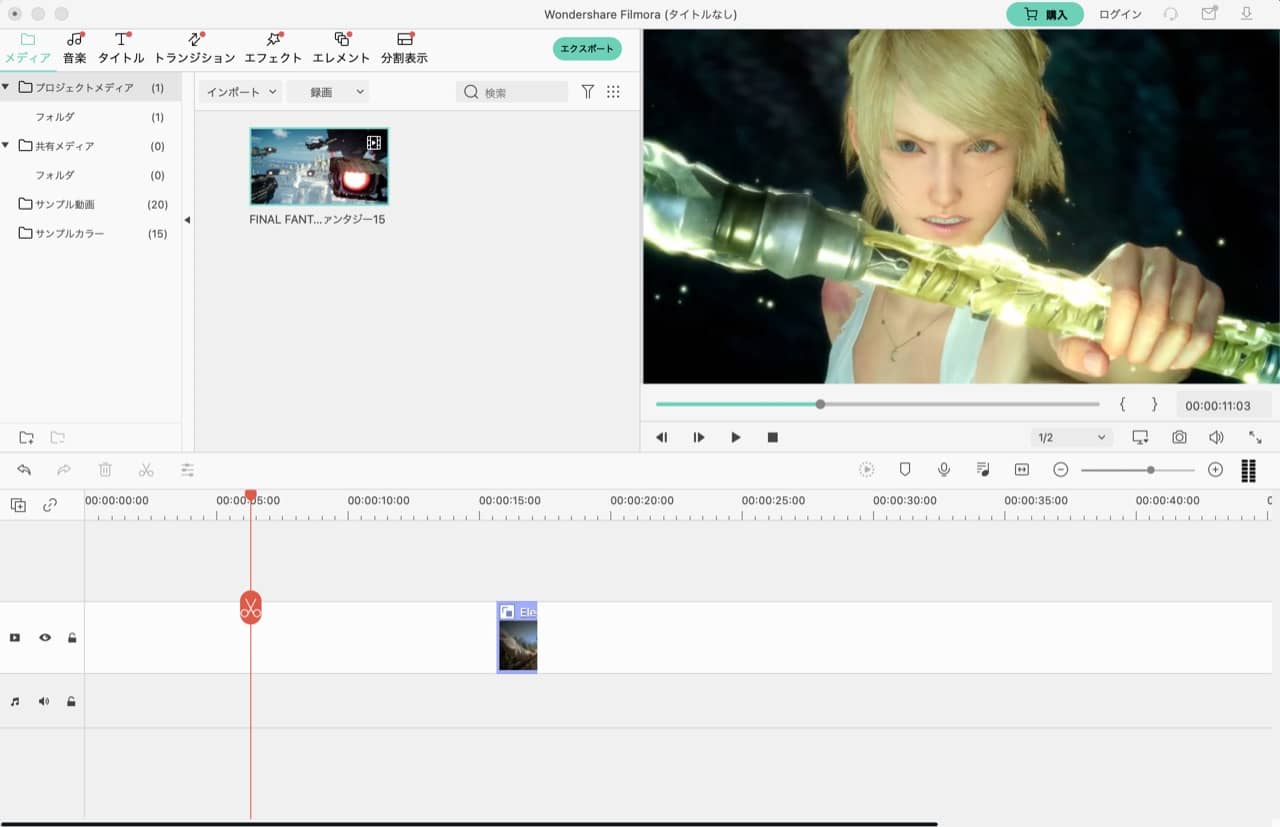Image resolution: width=1280 pixels, height=827 pixels.
Task: Collapse the media library side panel arrow
Action: coord(187,220)
